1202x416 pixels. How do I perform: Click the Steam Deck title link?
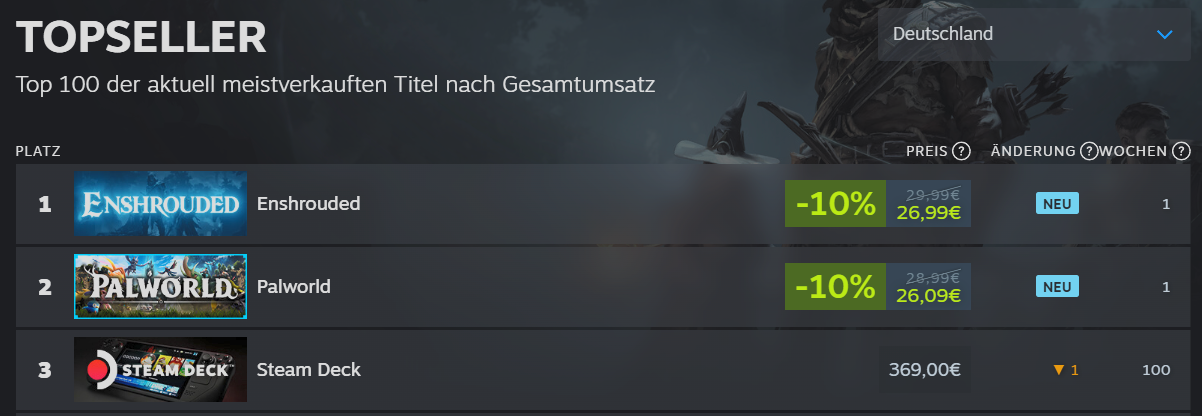pyautogui.click(x=309, y=370)
